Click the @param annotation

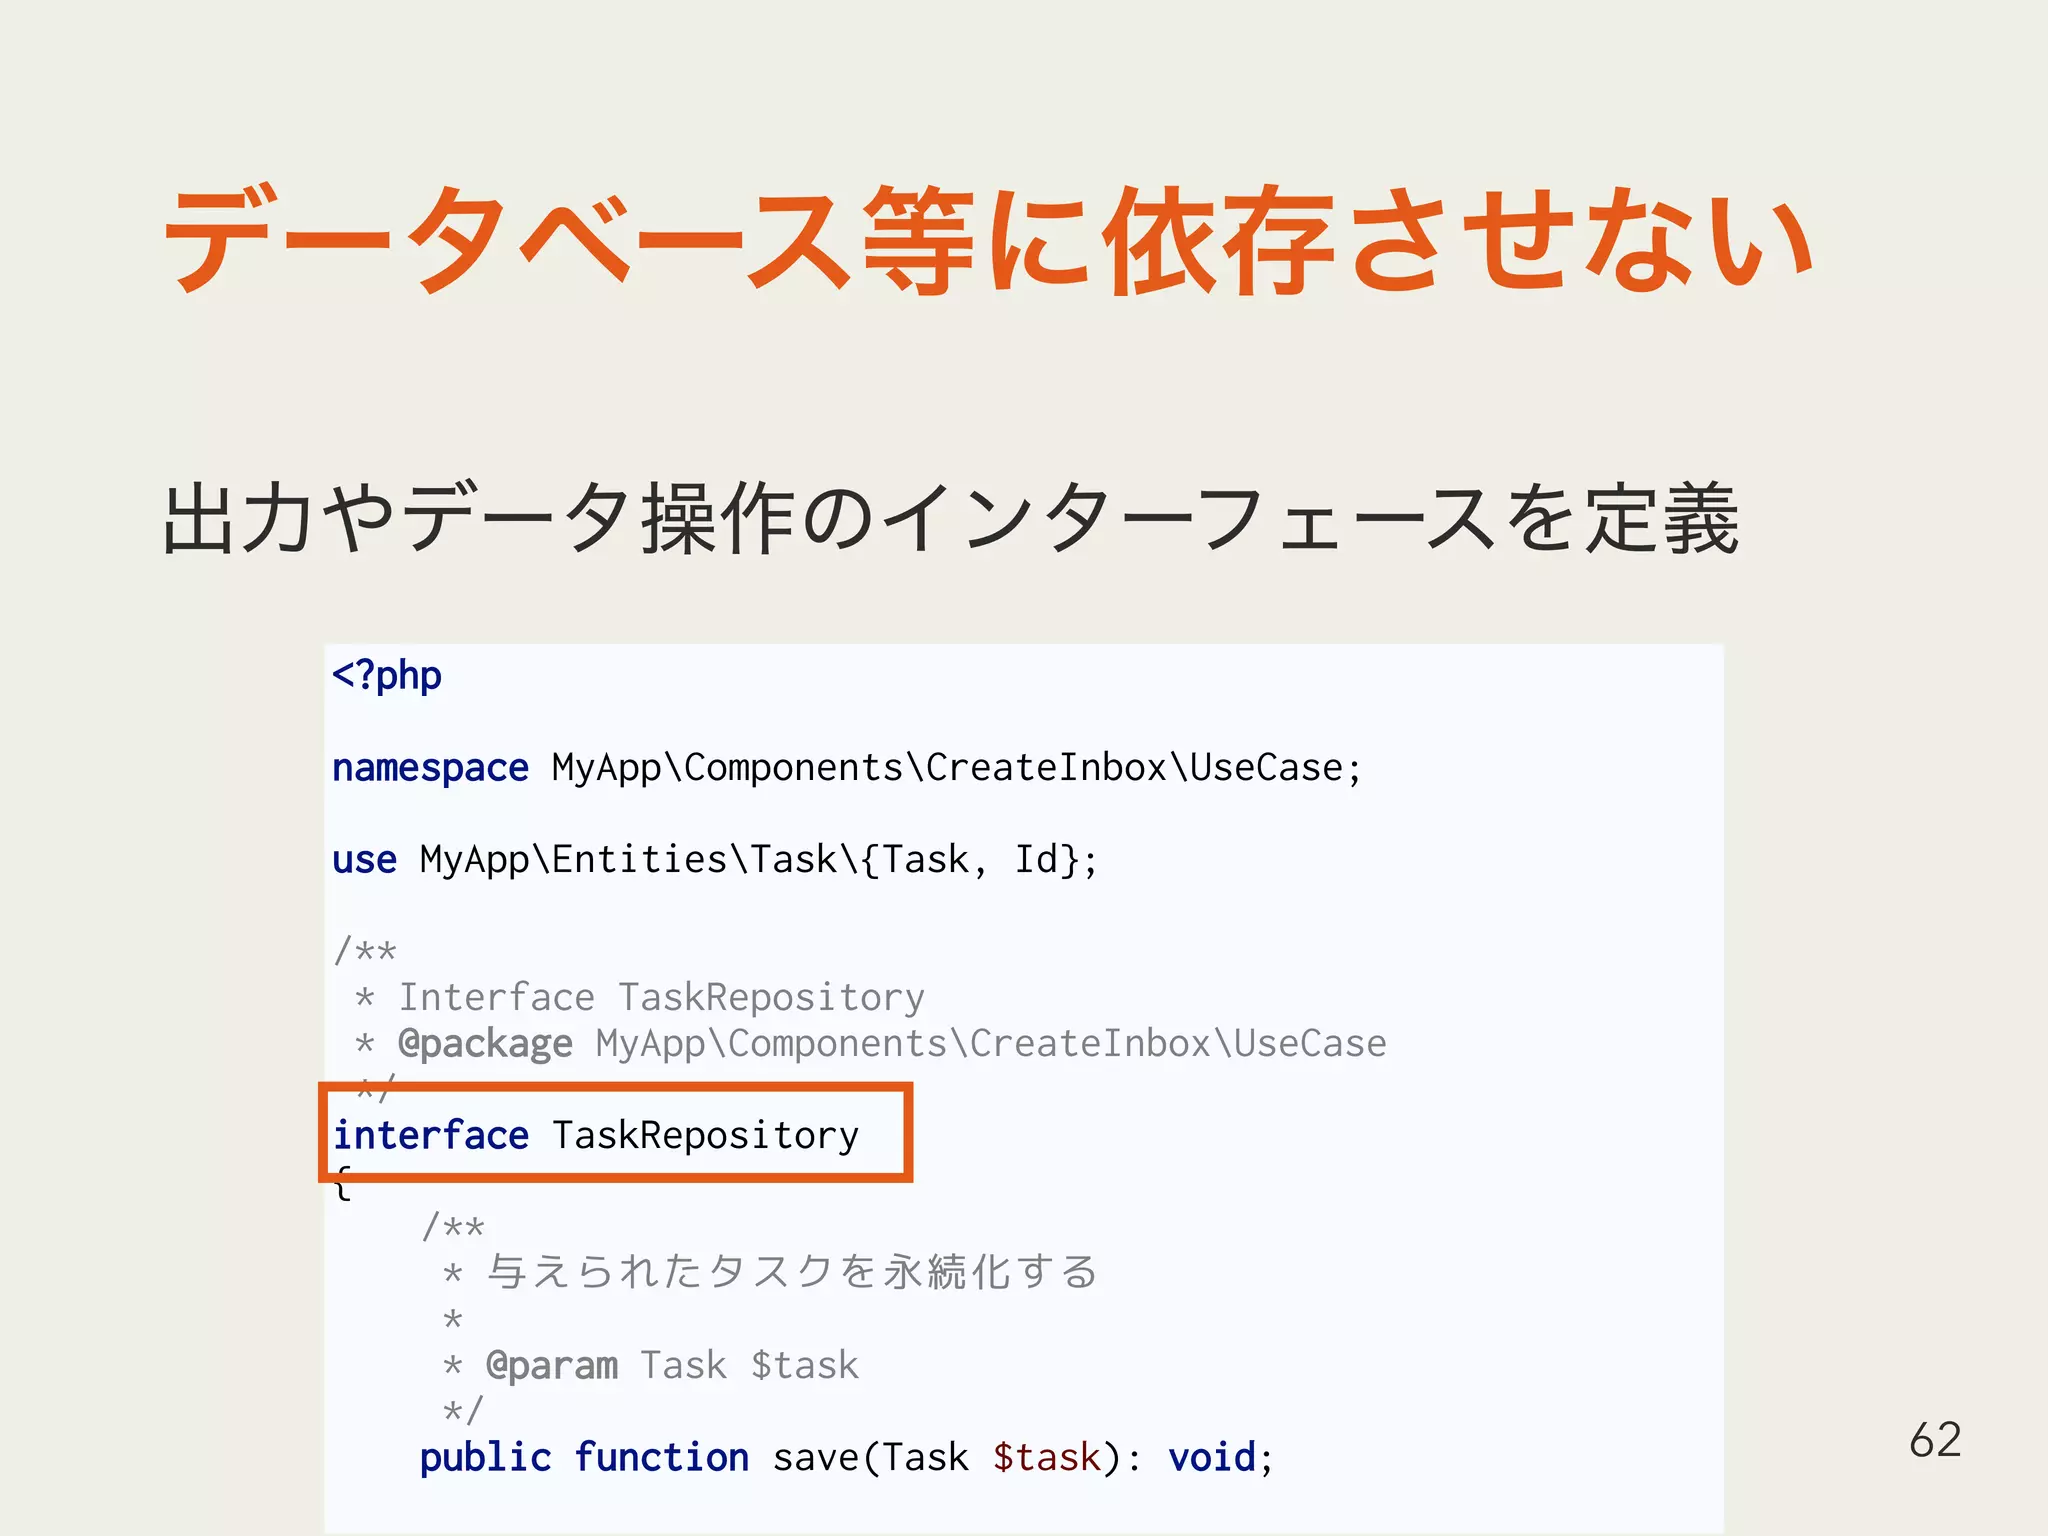551,1366
